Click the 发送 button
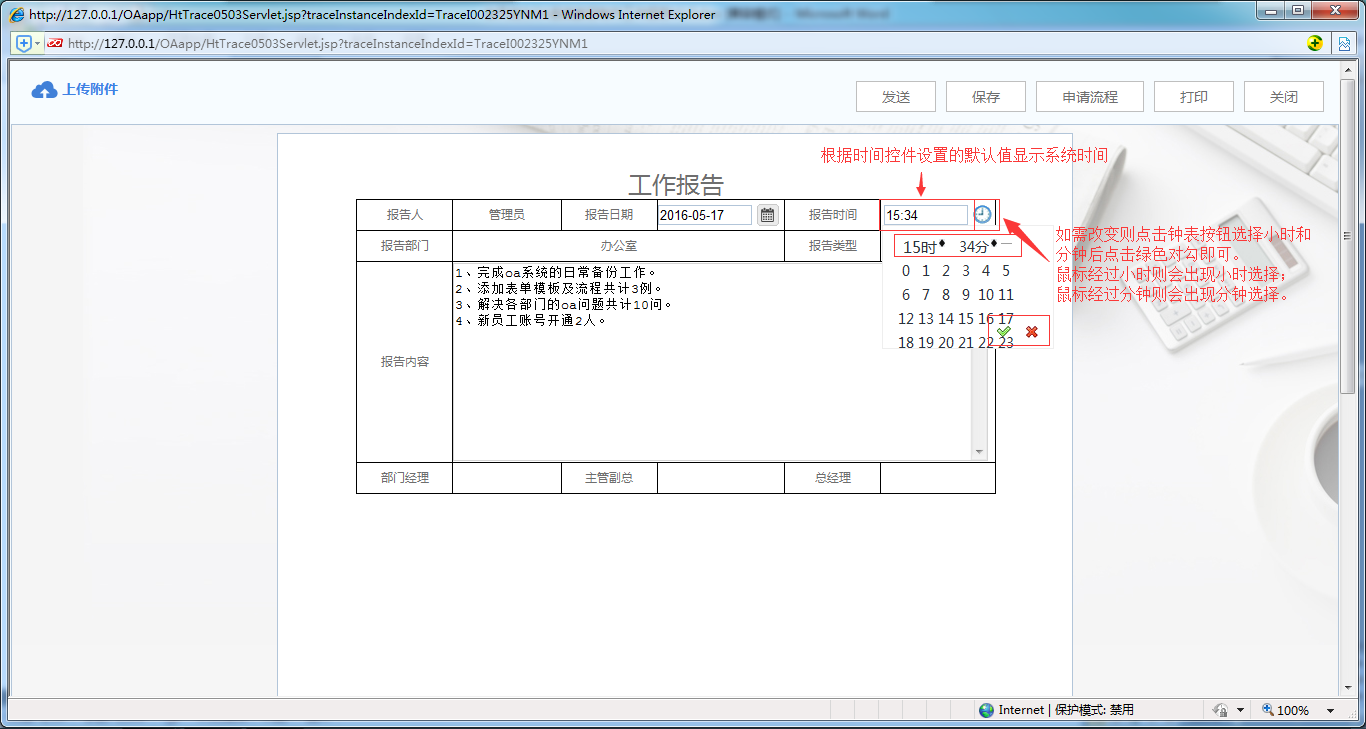 point(895,96)
